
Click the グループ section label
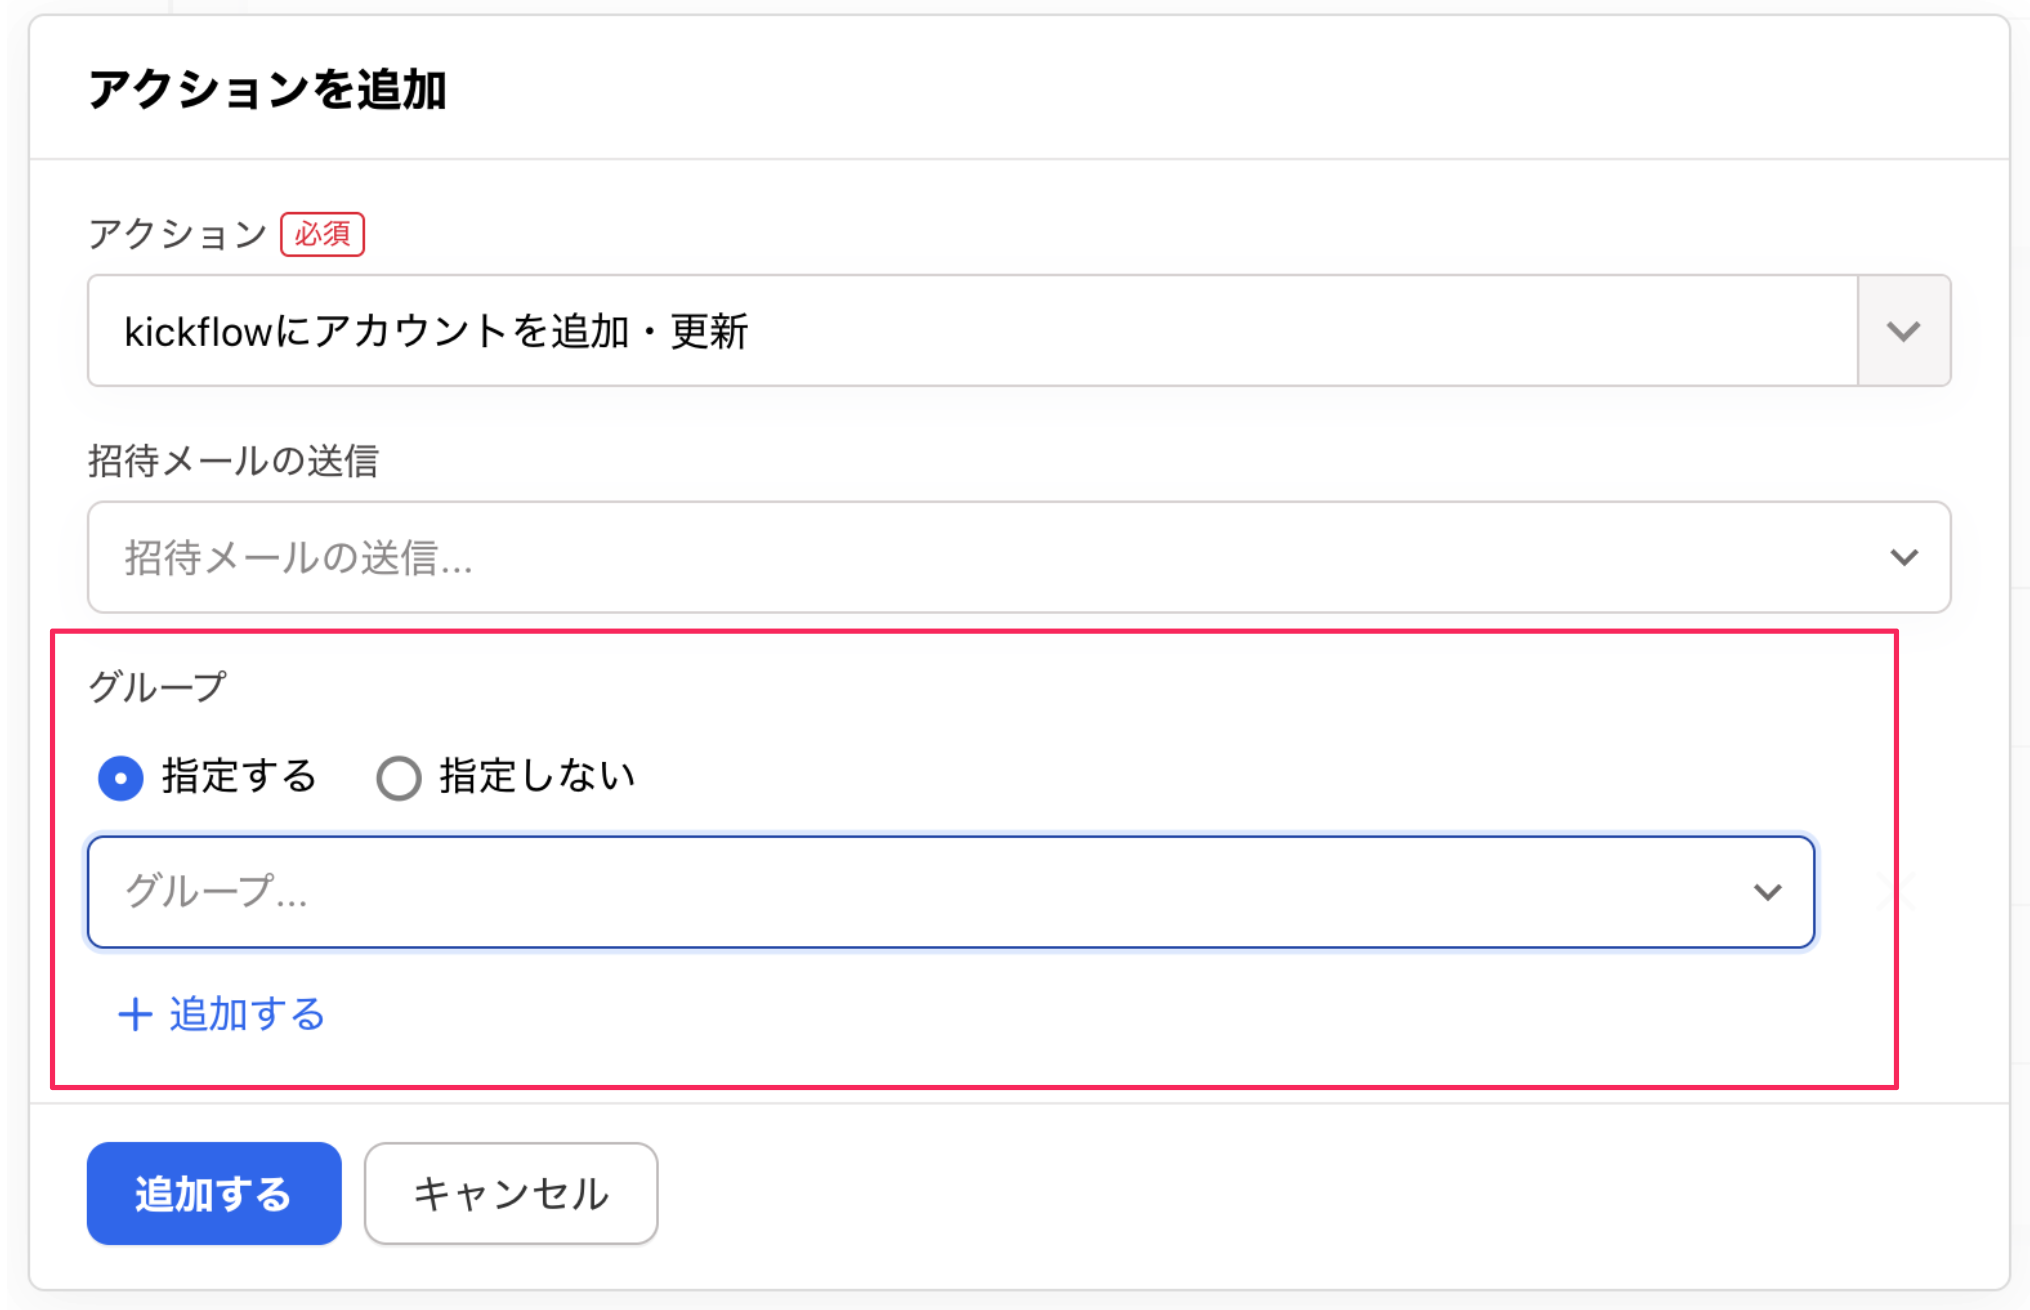point(157,687)
